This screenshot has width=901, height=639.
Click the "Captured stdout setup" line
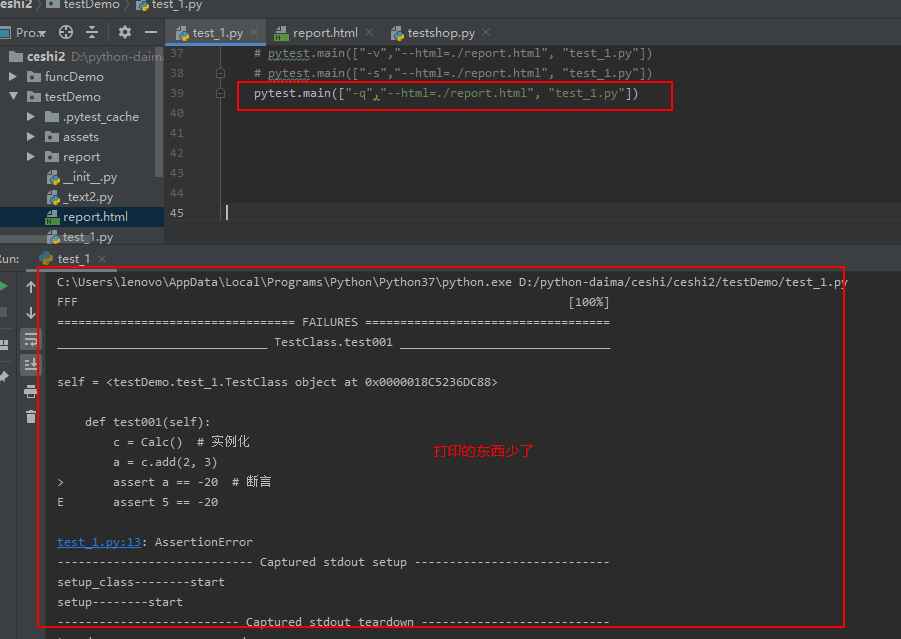(x=333, y=562)
